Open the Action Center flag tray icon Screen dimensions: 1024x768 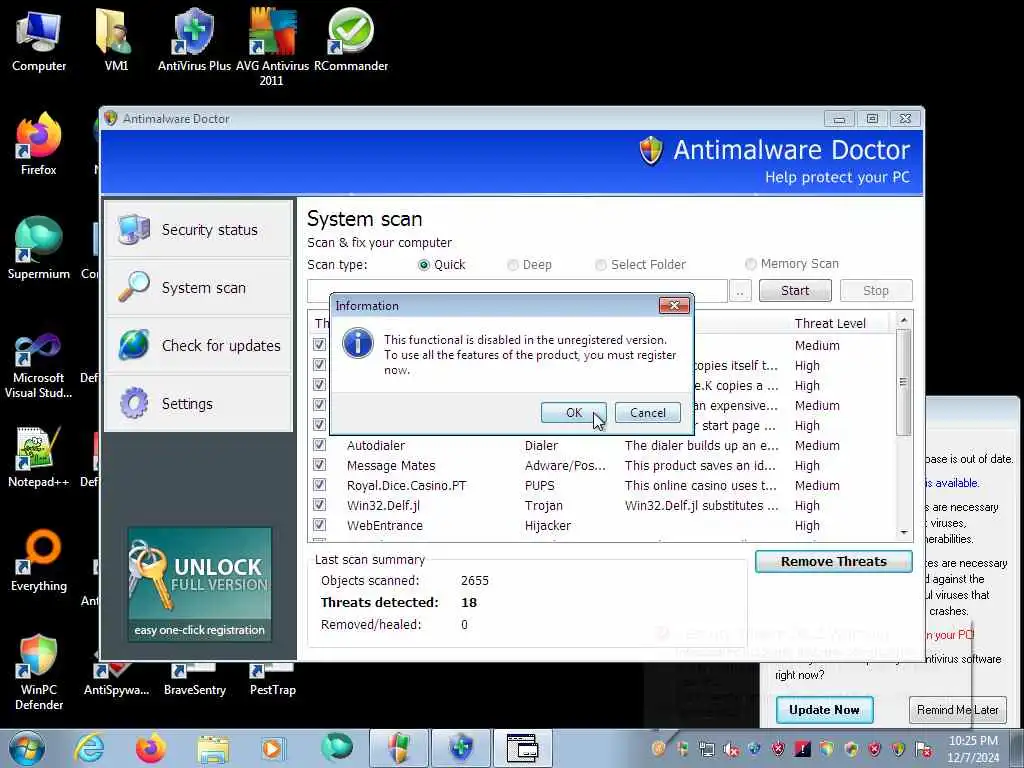coord(923,750)
